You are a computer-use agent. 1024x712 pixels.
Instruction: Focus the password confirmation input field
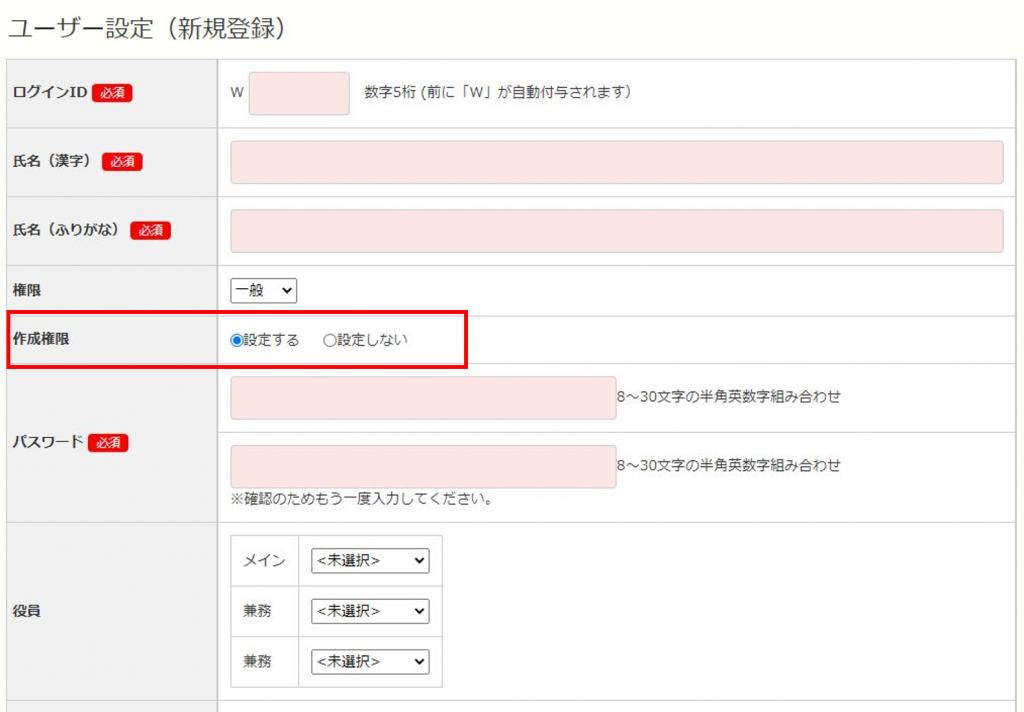423,466
